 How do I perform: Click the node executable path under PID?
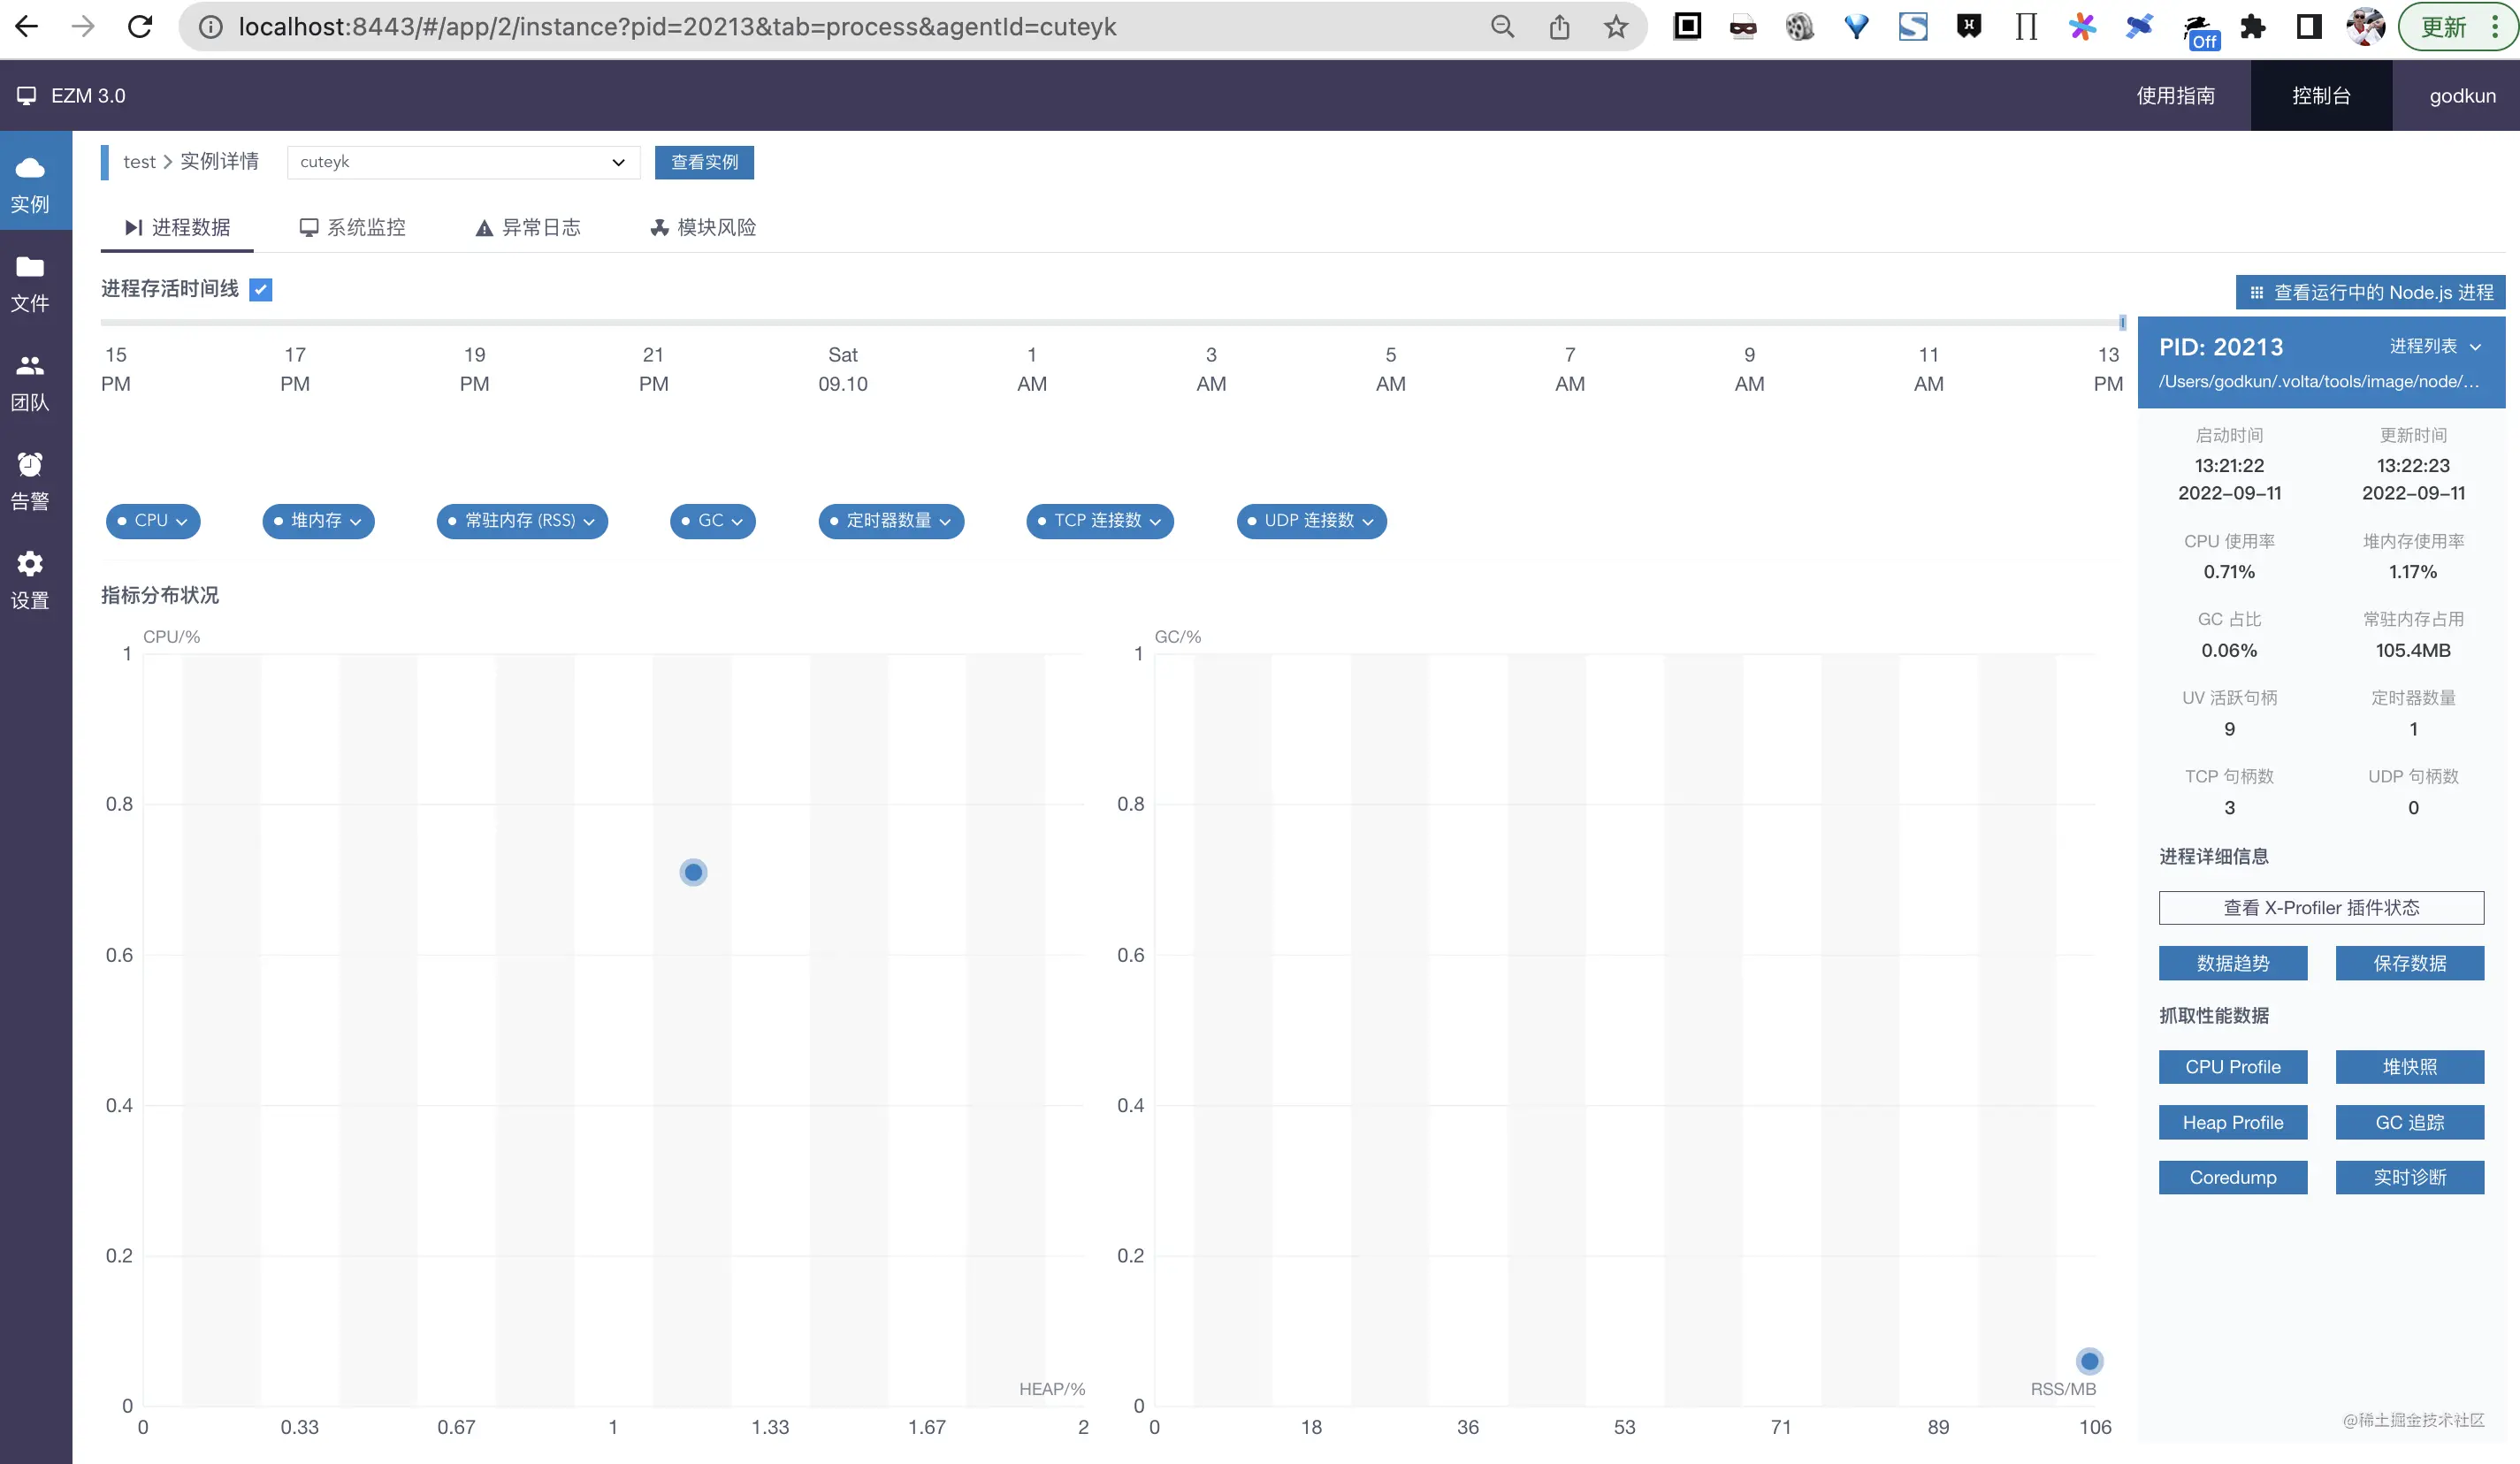[x=2319, y=381]
